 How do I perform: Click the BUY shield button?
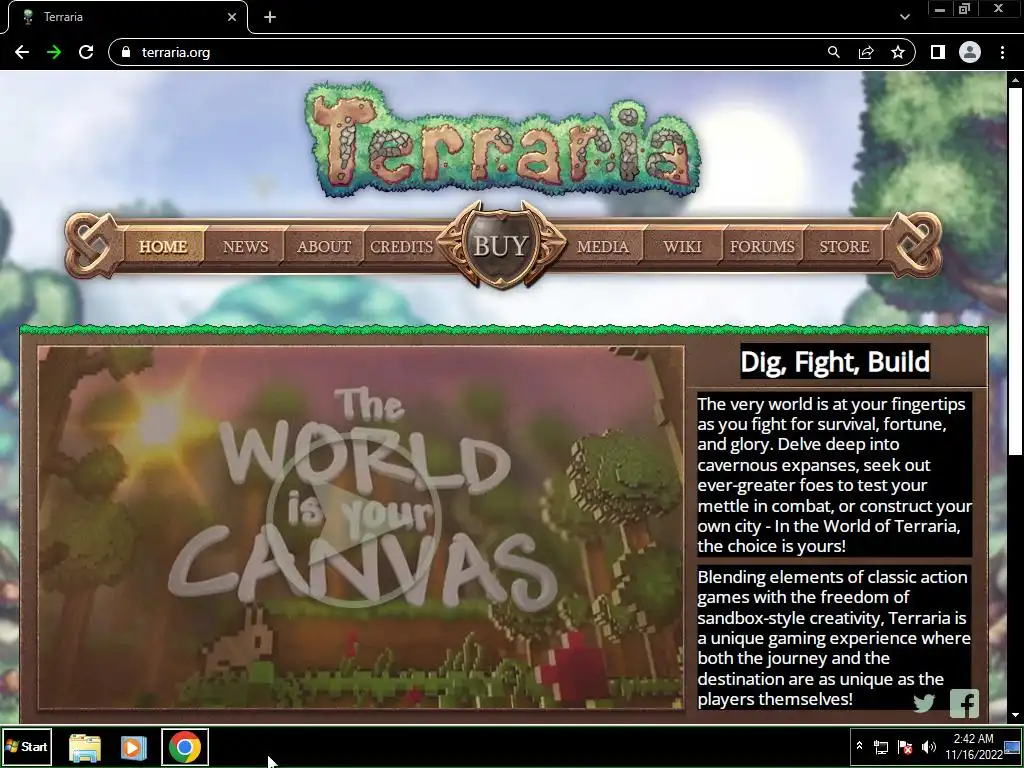501,246
